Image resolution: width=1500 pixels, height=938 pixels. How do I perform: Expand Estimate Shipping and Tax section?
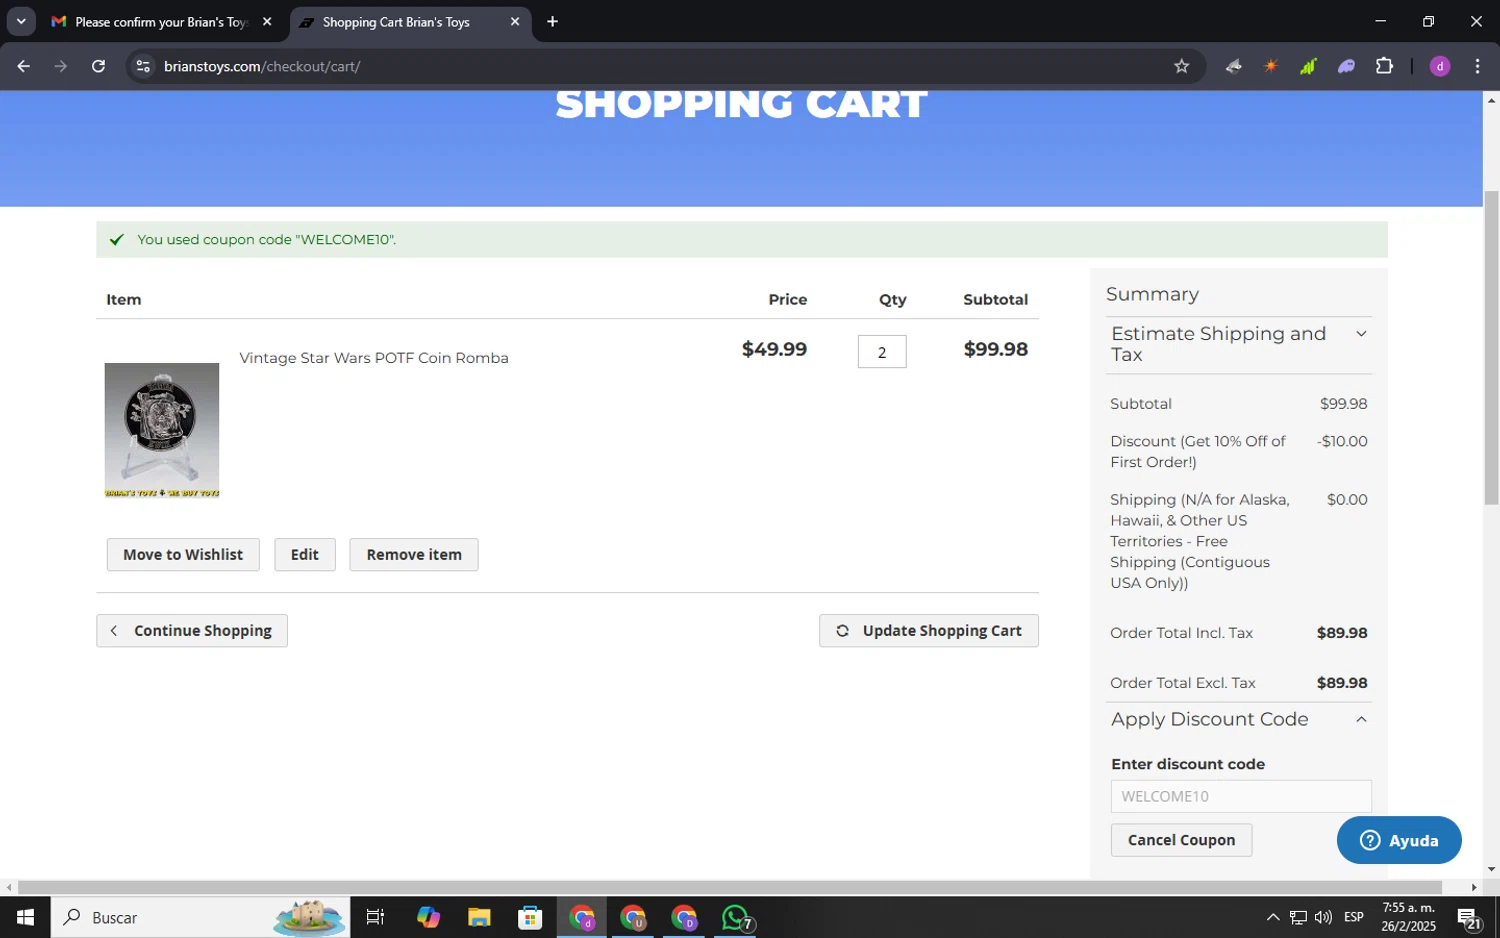(x=1239, y=344)
